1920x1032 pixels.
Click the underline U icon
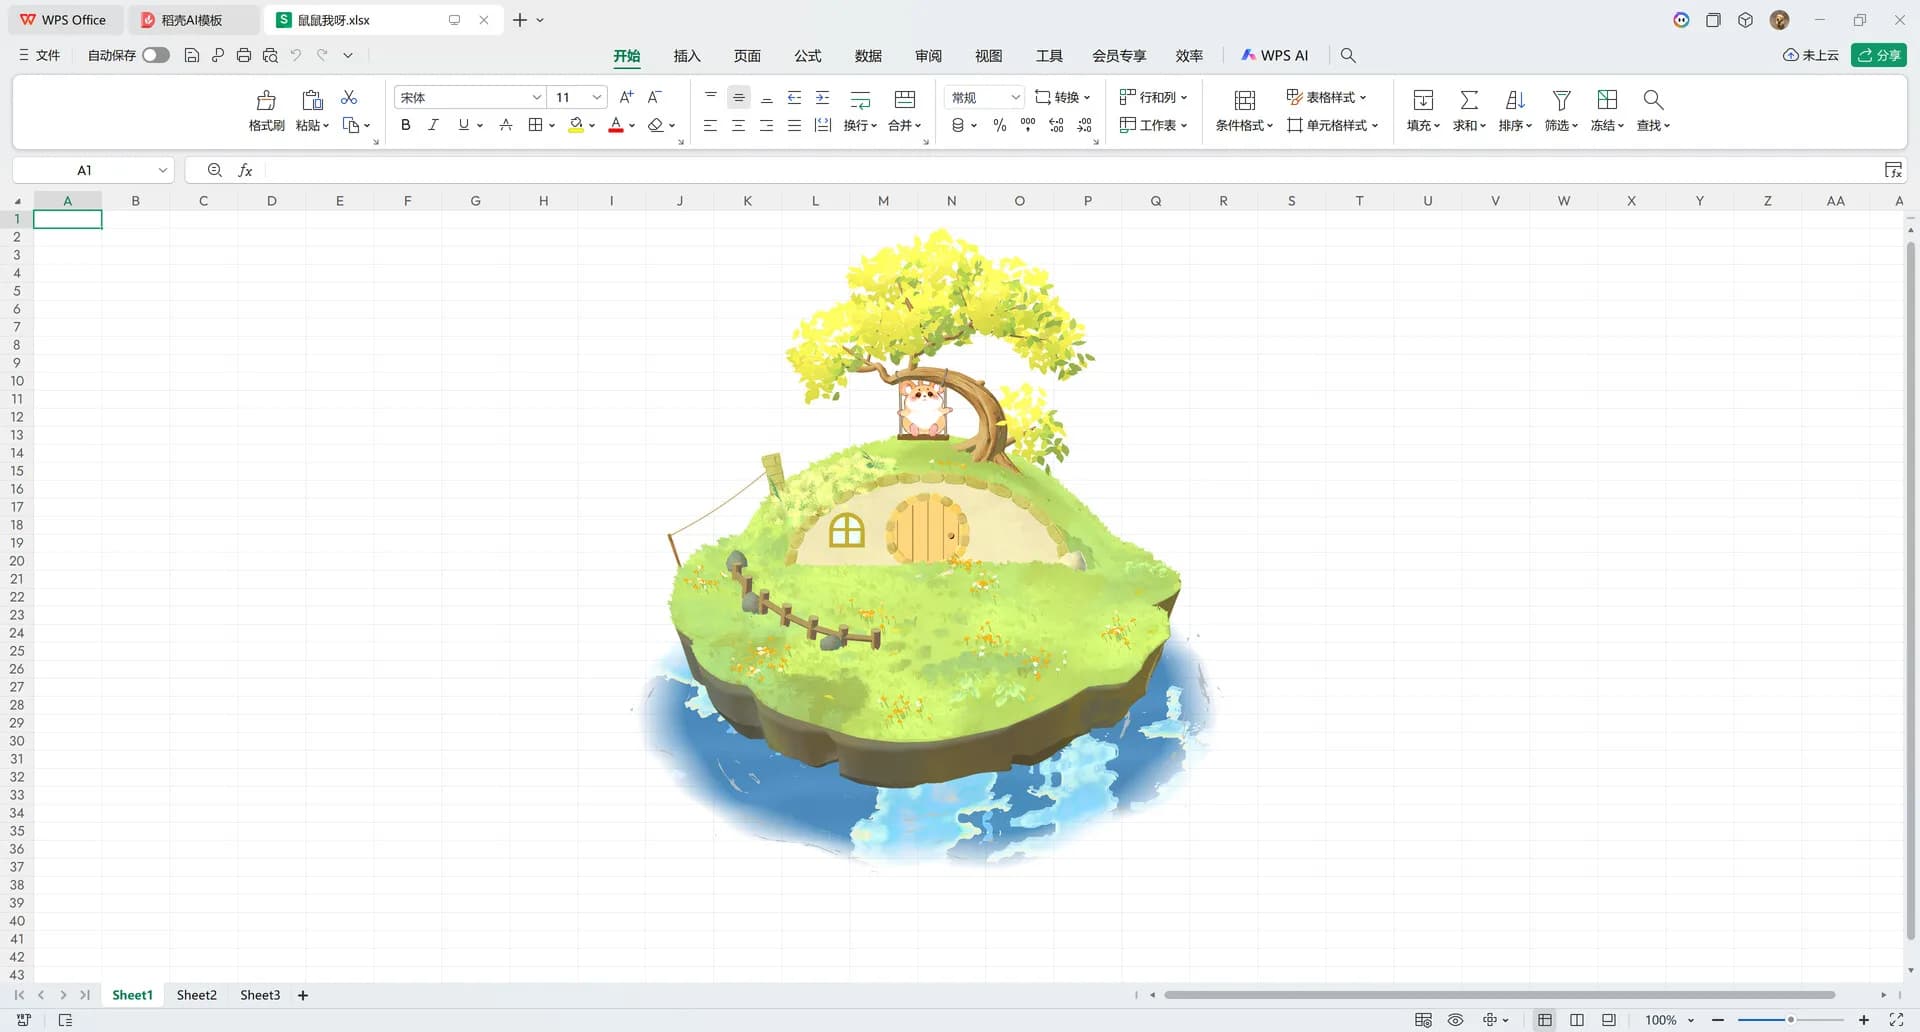pyautogui.click(x=463, y=125)
